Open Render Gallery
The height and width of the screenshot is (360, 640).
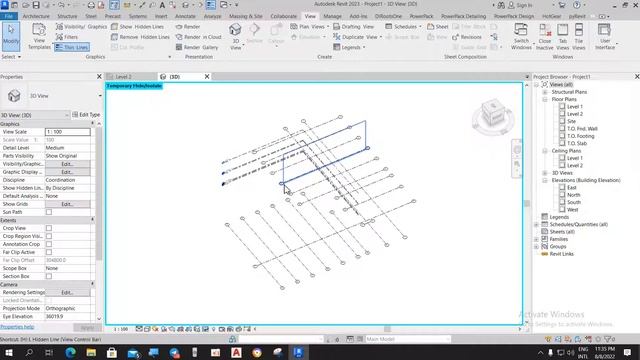(197, 47)
